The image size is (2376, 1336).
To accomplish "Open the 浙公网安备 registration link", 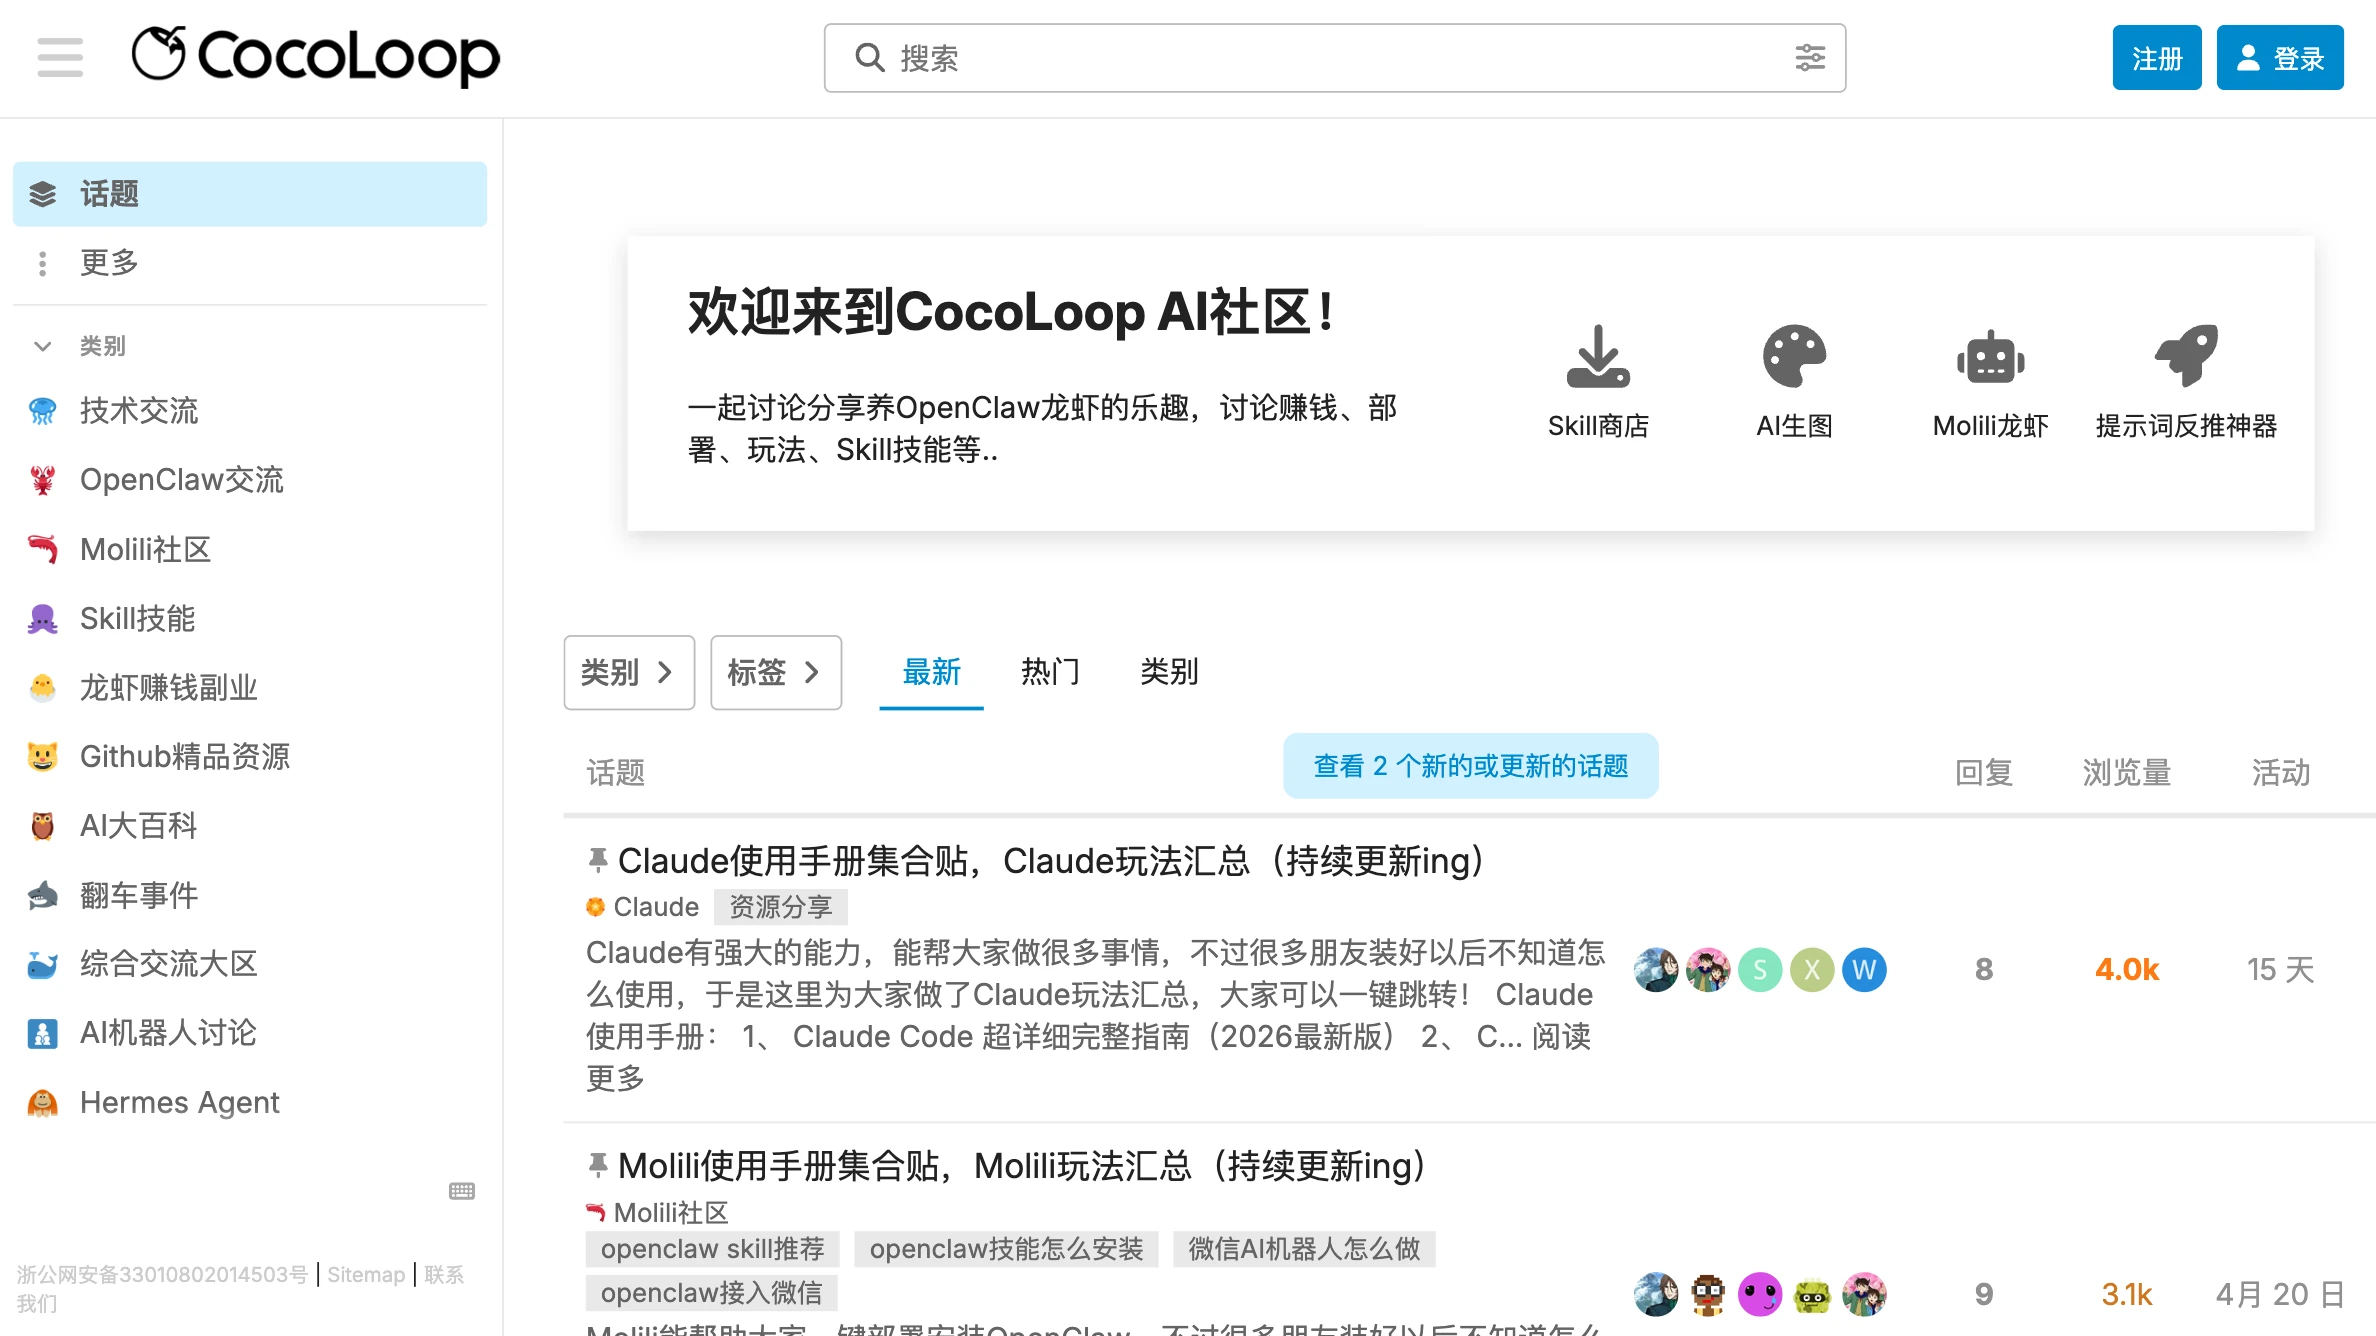I will (162, 1275).
